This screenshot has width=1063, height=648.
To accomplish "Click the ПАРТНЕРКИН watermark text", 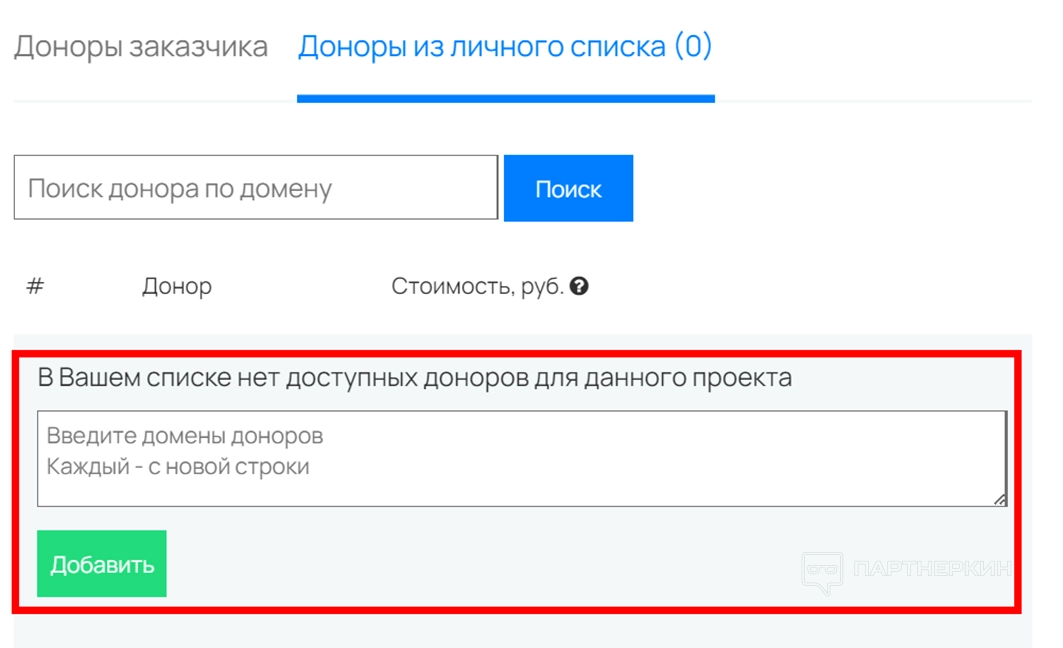I will 930,569.
